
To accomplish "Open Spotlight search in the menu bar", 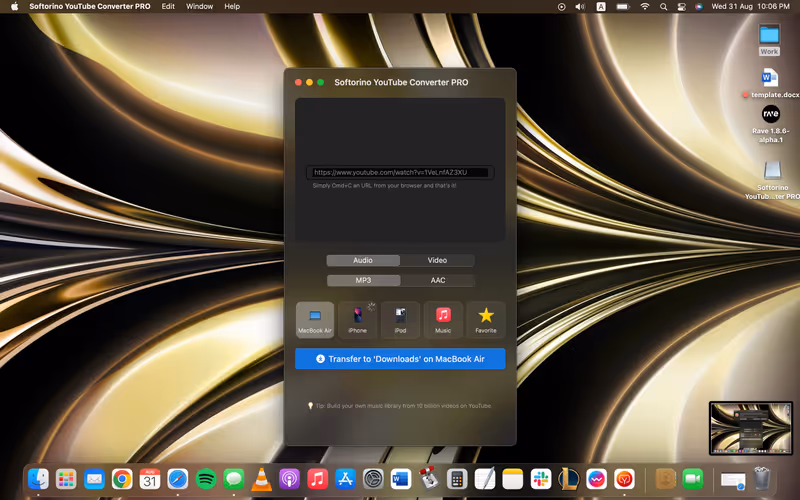I will (x=663, y=7).
